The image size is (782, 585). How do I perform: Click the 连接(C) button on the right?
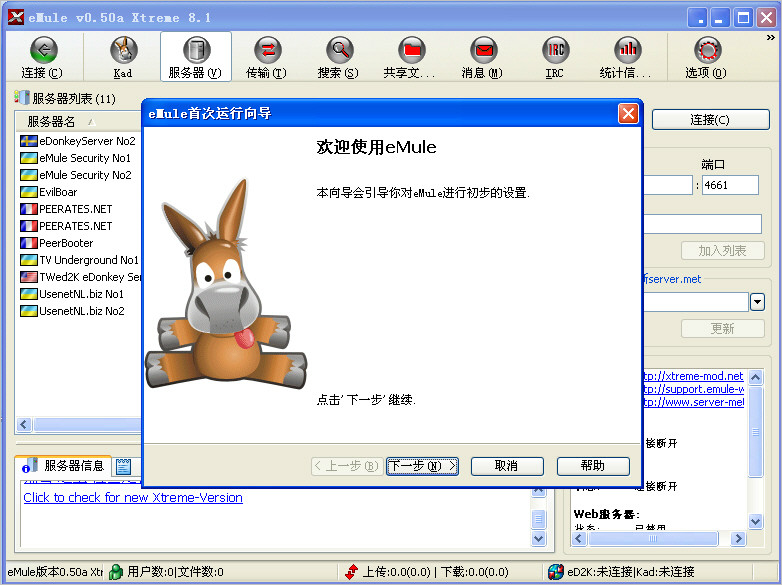711,120
